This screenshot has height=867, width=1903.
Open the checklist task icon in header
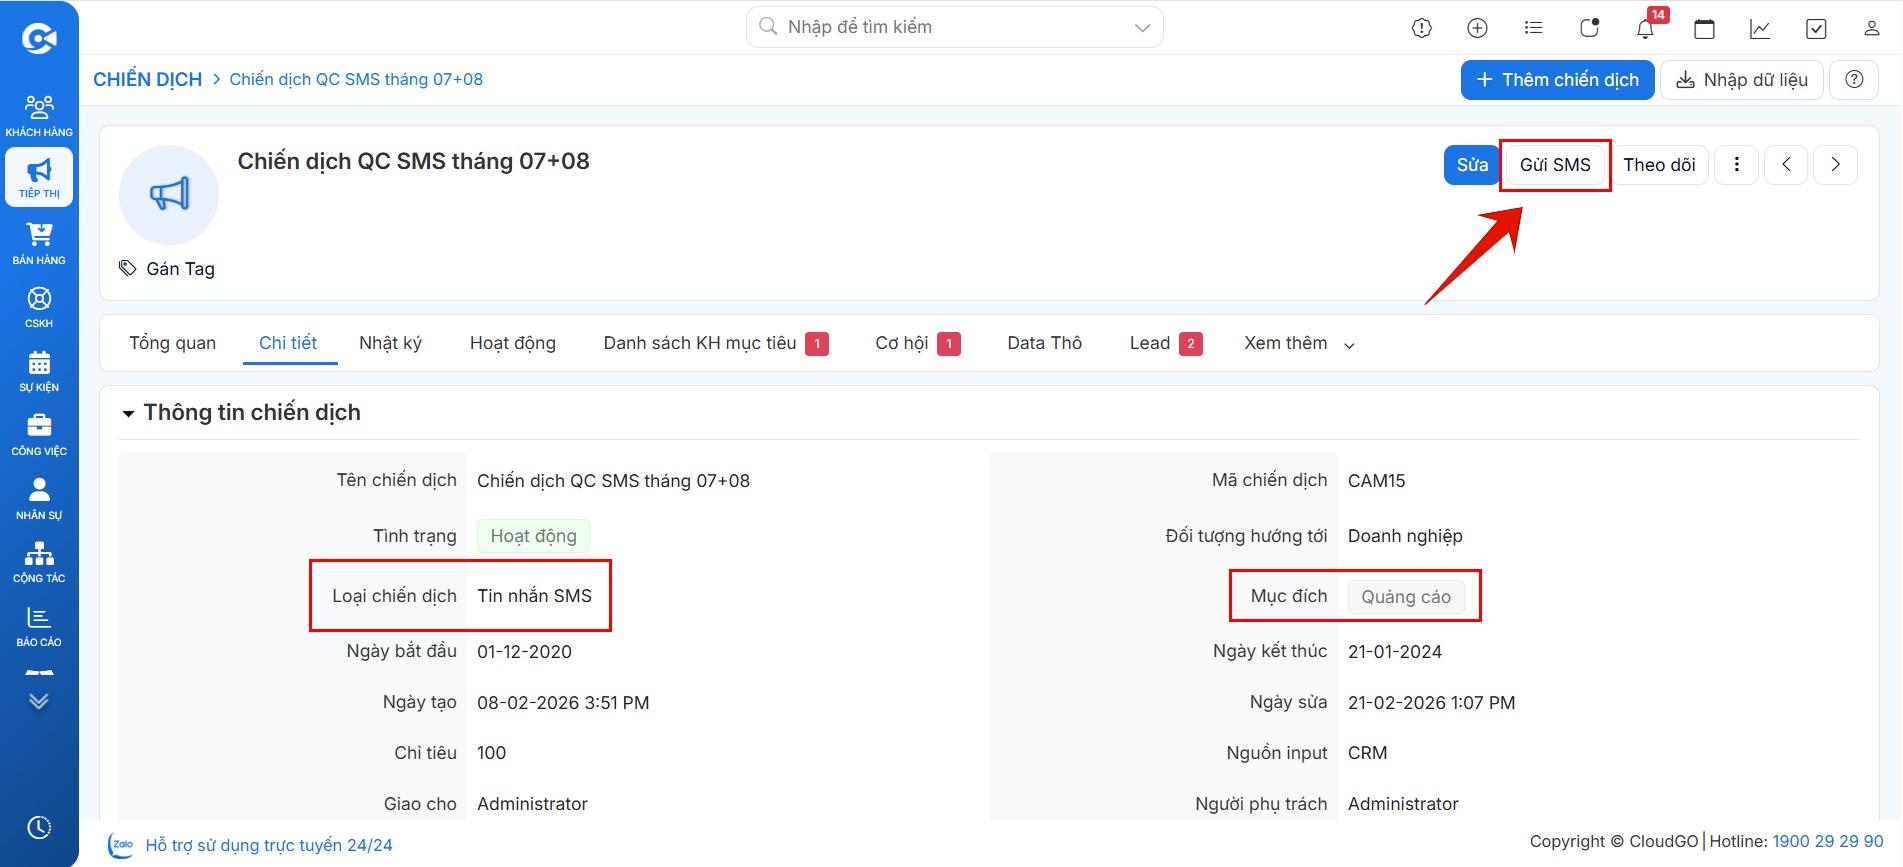[1816, 28]
